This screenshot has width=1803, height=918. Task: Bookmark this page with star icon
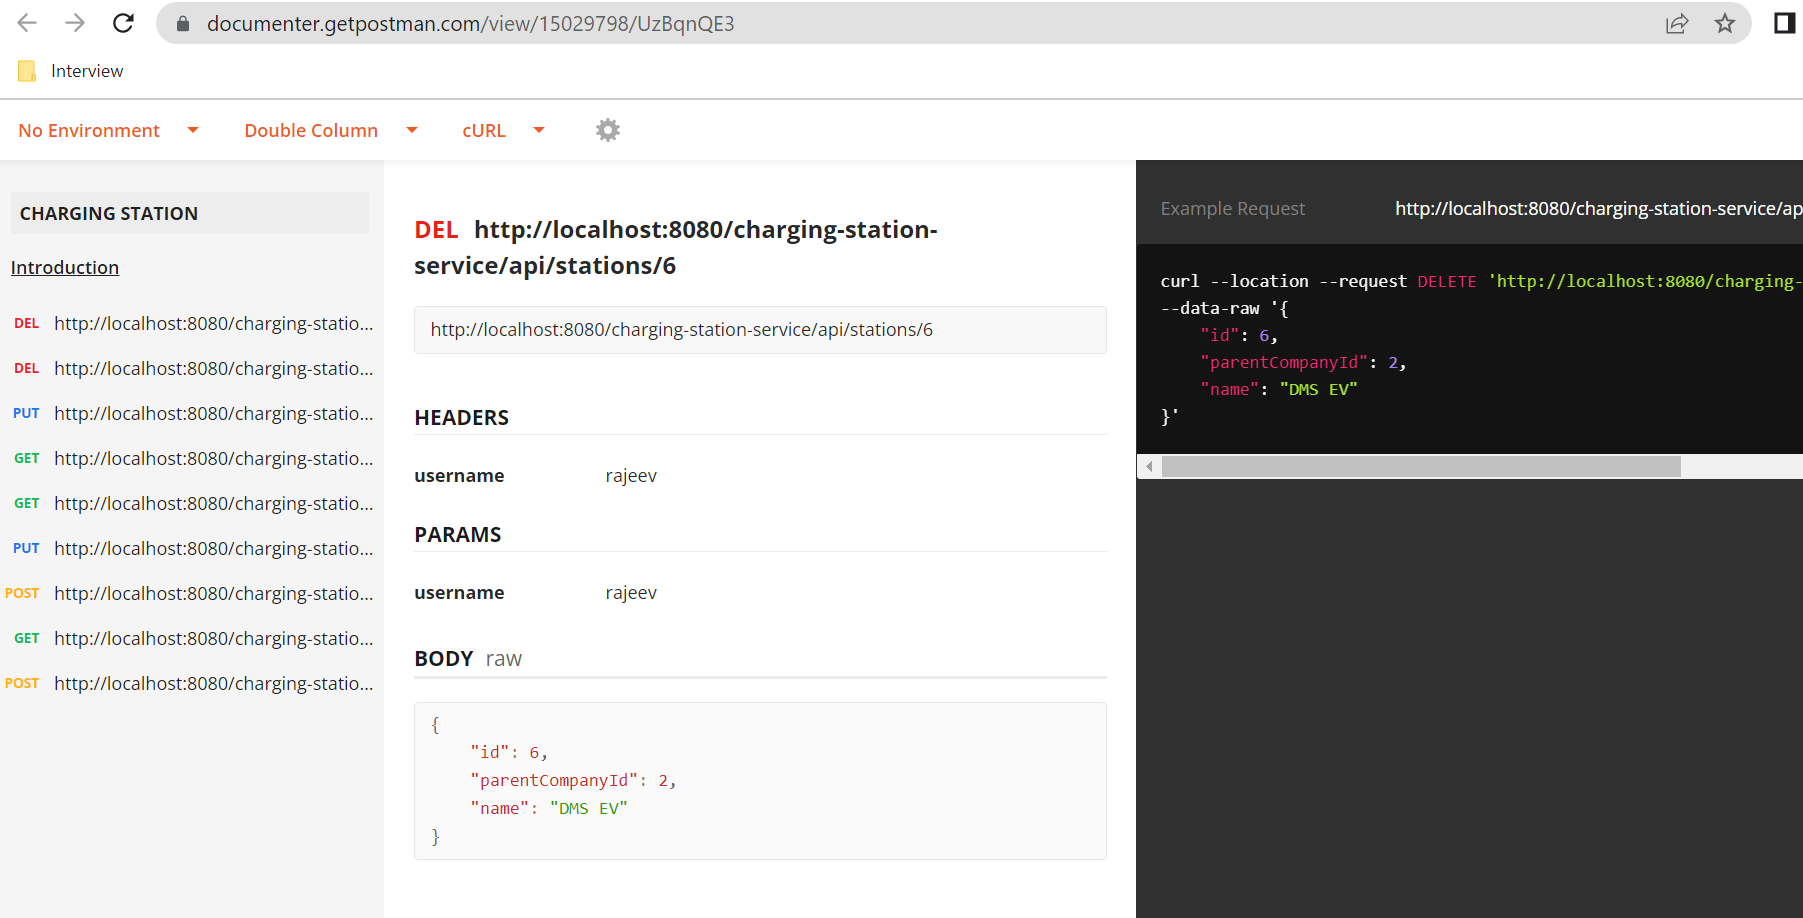[1725, 23]
